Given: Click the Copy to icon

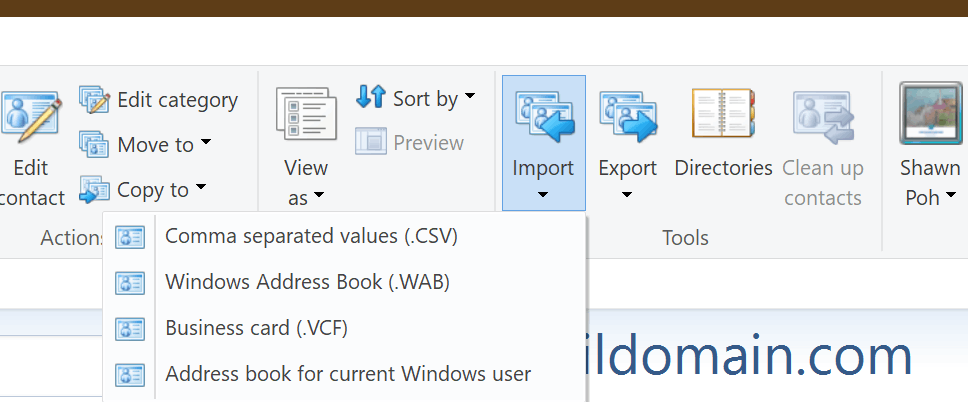Looking at the screenshot, I should [94, 190].
